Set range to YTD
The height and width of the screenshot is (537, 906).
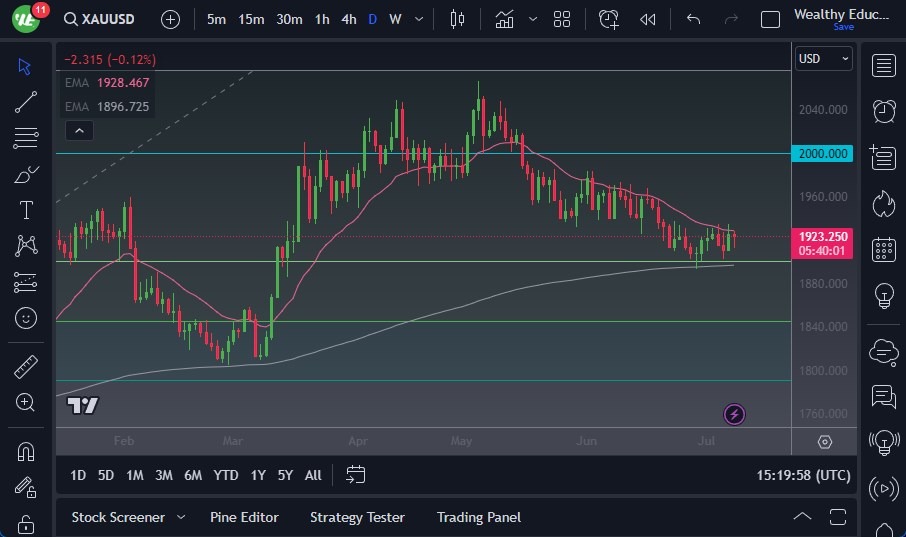226,475
